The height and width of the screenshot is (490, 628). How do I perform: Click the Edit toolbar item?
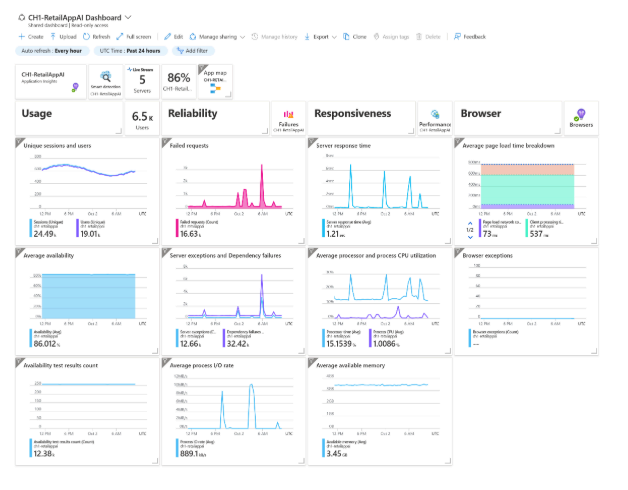(173, 36)
